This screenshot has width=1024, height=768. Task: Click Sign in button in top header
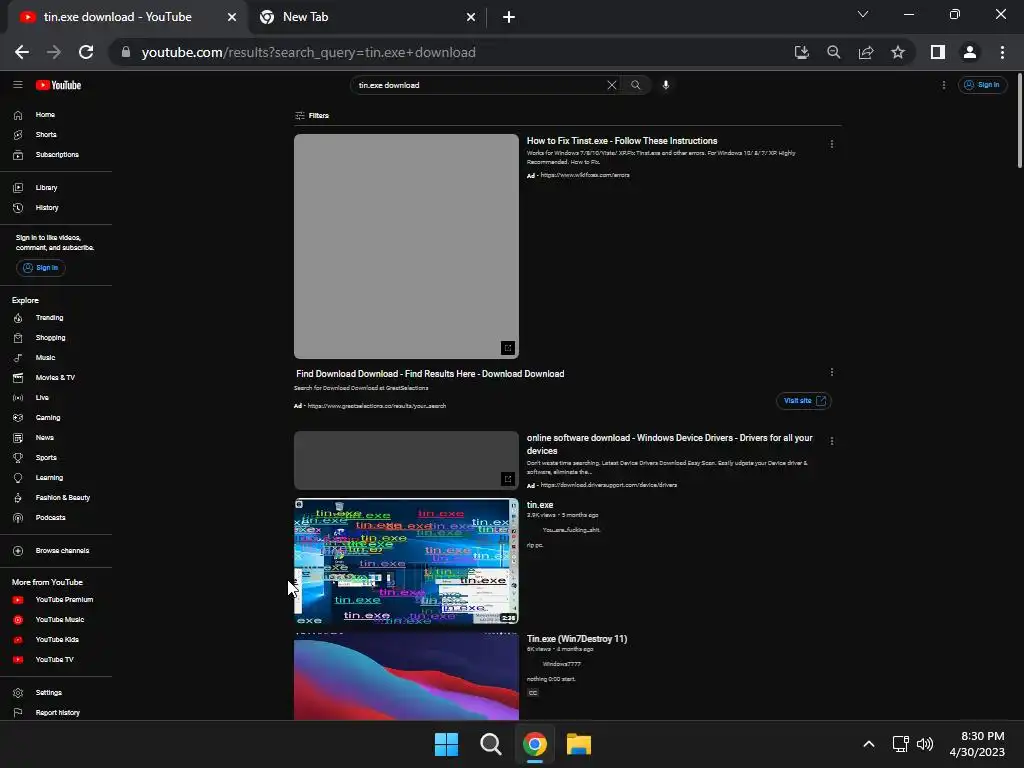pyautogui.click(x=982, y=85)
